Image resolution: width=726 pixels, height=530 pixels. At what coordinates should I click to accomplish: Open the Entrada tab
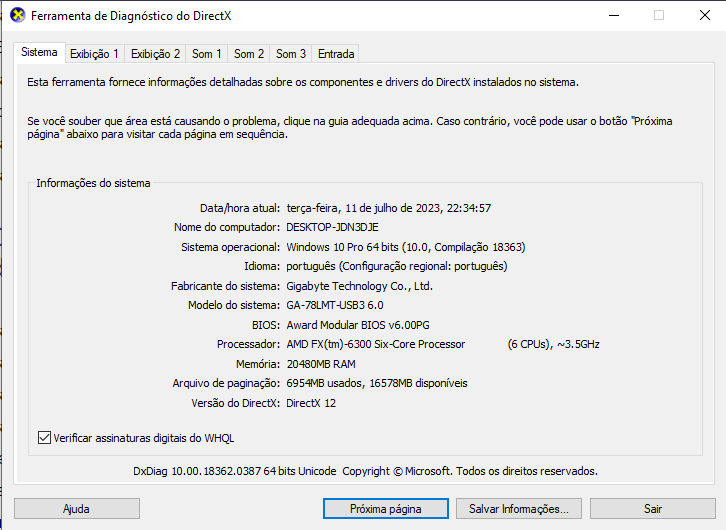click(x=336, y=54)
